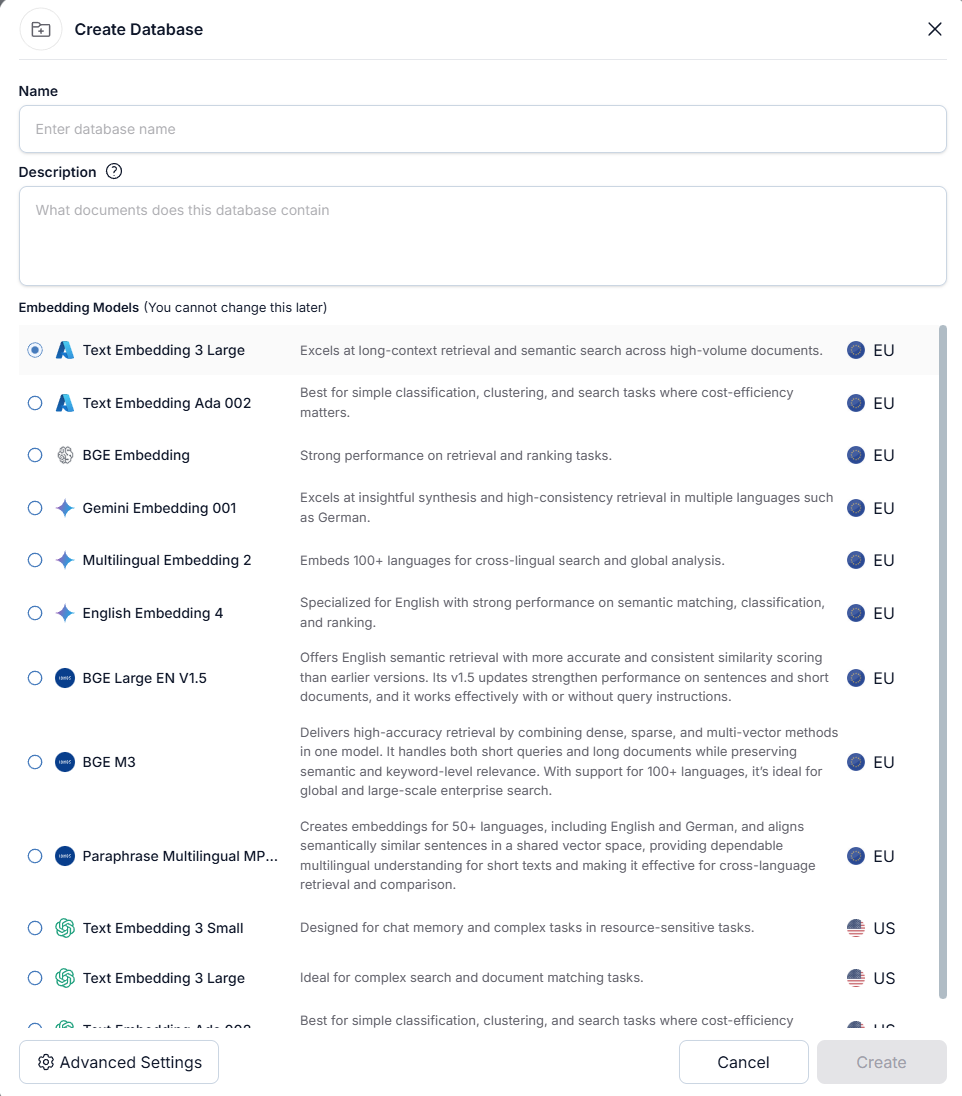Select the Multilingual Embedding 2 radio button

[x=35, y=560]
